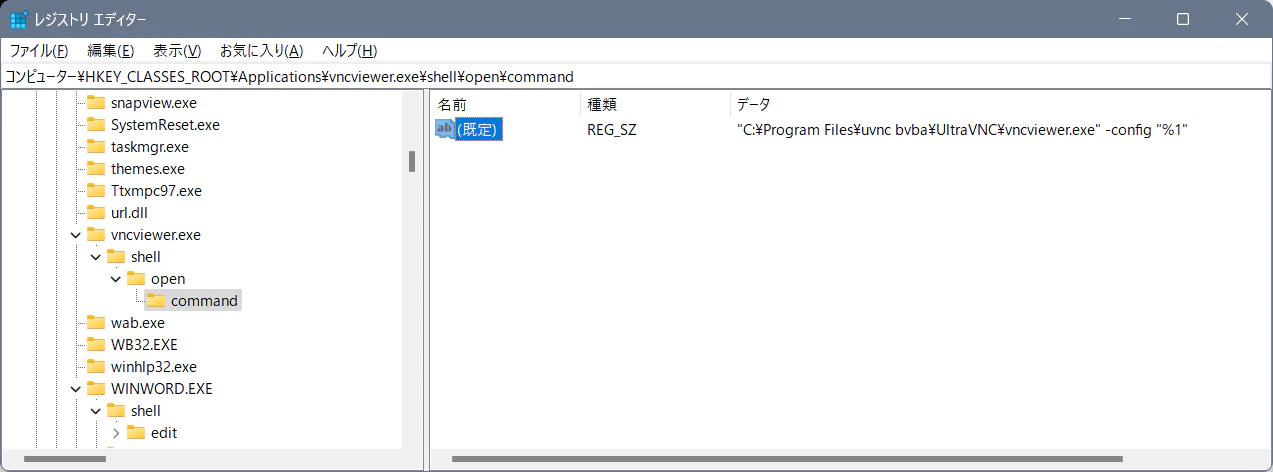Viewport: 1273px width, 472px height.
Task: Click the ab string value icon for (既定)
Action: pyautogui.click(x=445, y=129)
